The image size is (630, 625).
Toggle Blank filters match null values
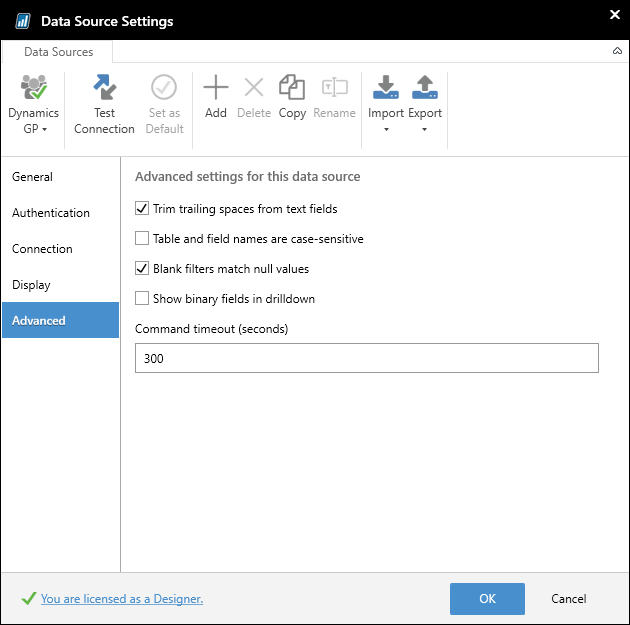(x=142, y=269)
